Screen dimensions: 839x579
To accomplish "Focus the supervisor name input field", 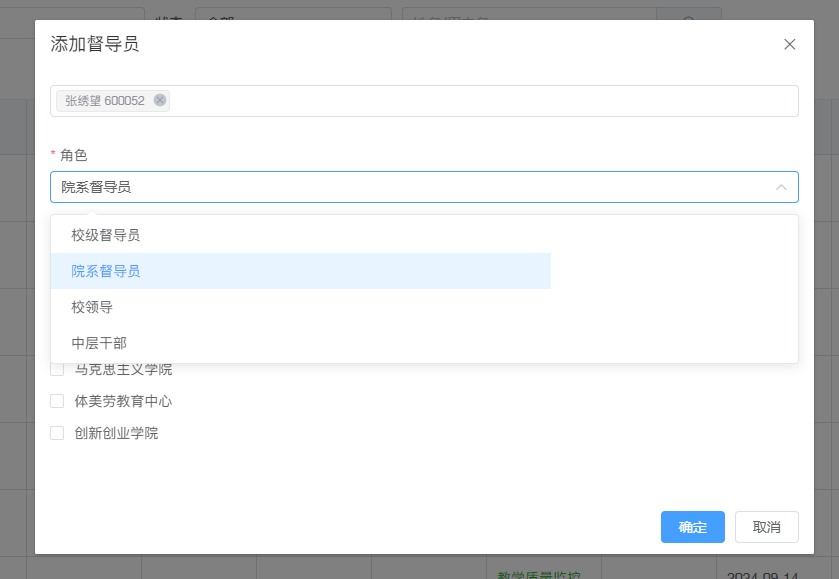I will (x=480, y=101).
